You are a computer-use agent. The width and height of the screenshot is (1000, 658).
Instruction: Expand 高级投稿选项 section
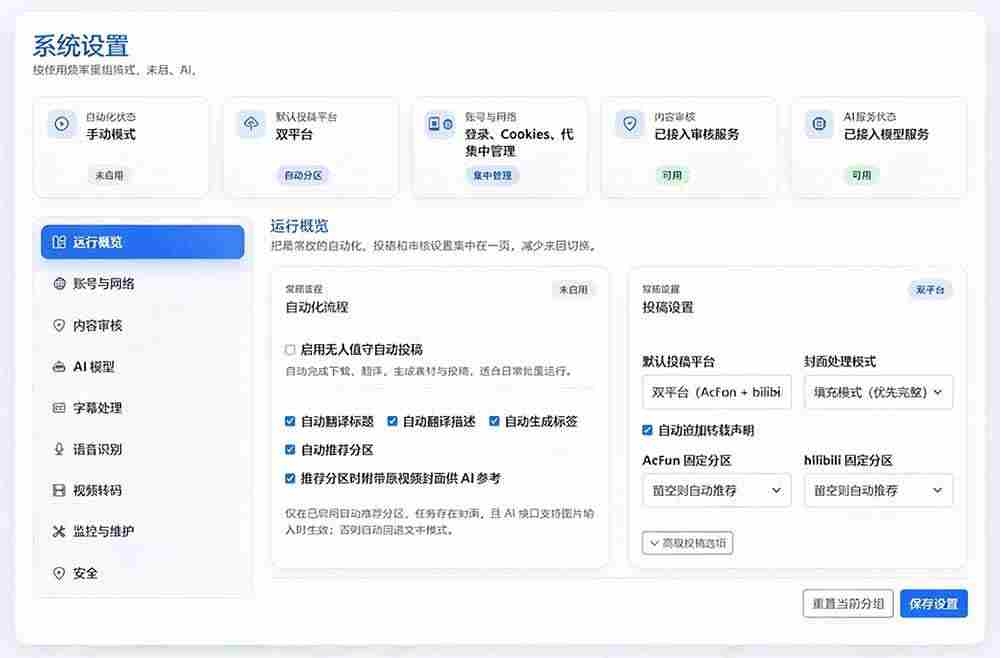coord(688,543)
